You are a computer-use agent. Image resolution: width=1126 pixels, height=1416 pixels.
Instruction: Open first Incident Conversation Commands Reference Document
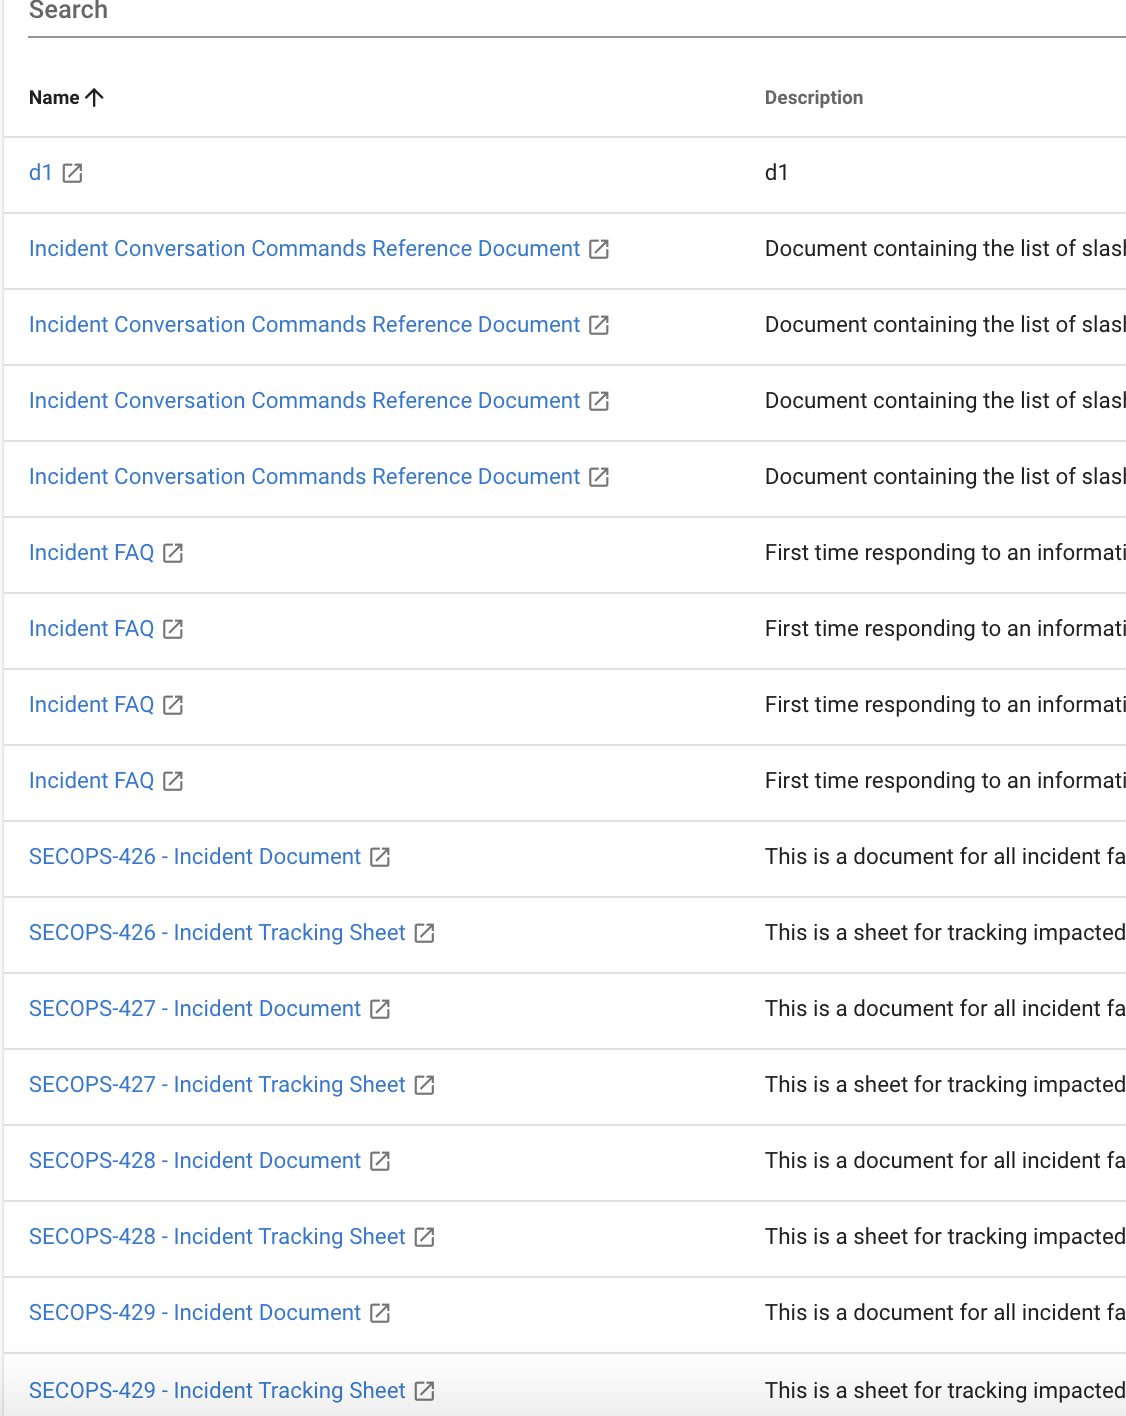coord(303,249)
